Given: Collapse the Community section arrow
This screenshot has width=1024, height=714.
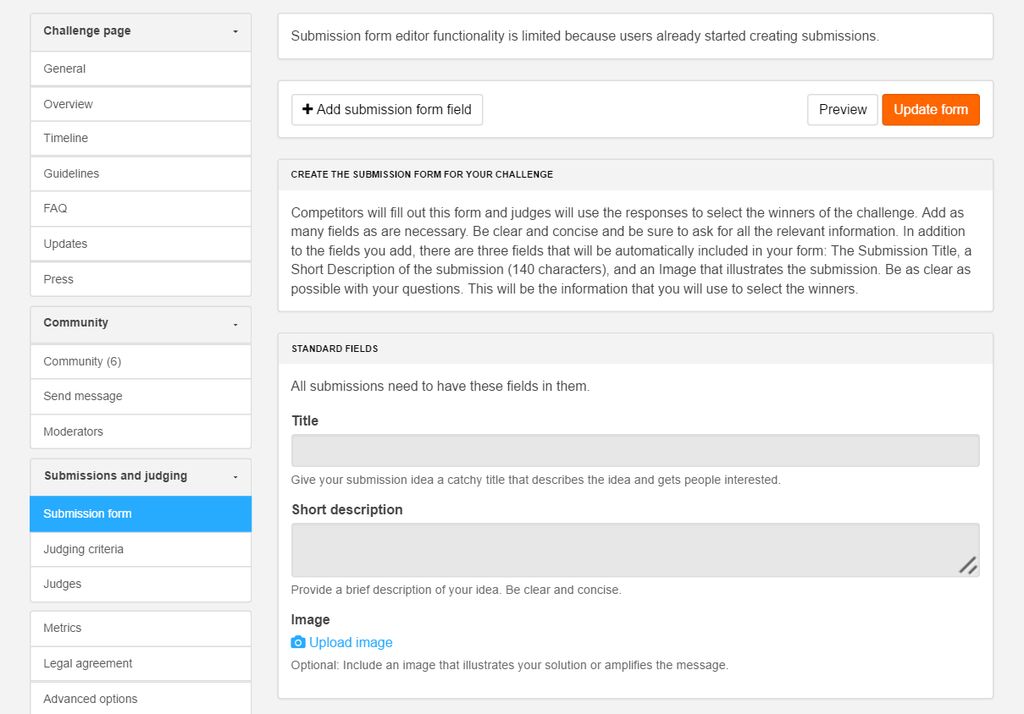Looking at the screenshot, I should [x=236, y=325].
